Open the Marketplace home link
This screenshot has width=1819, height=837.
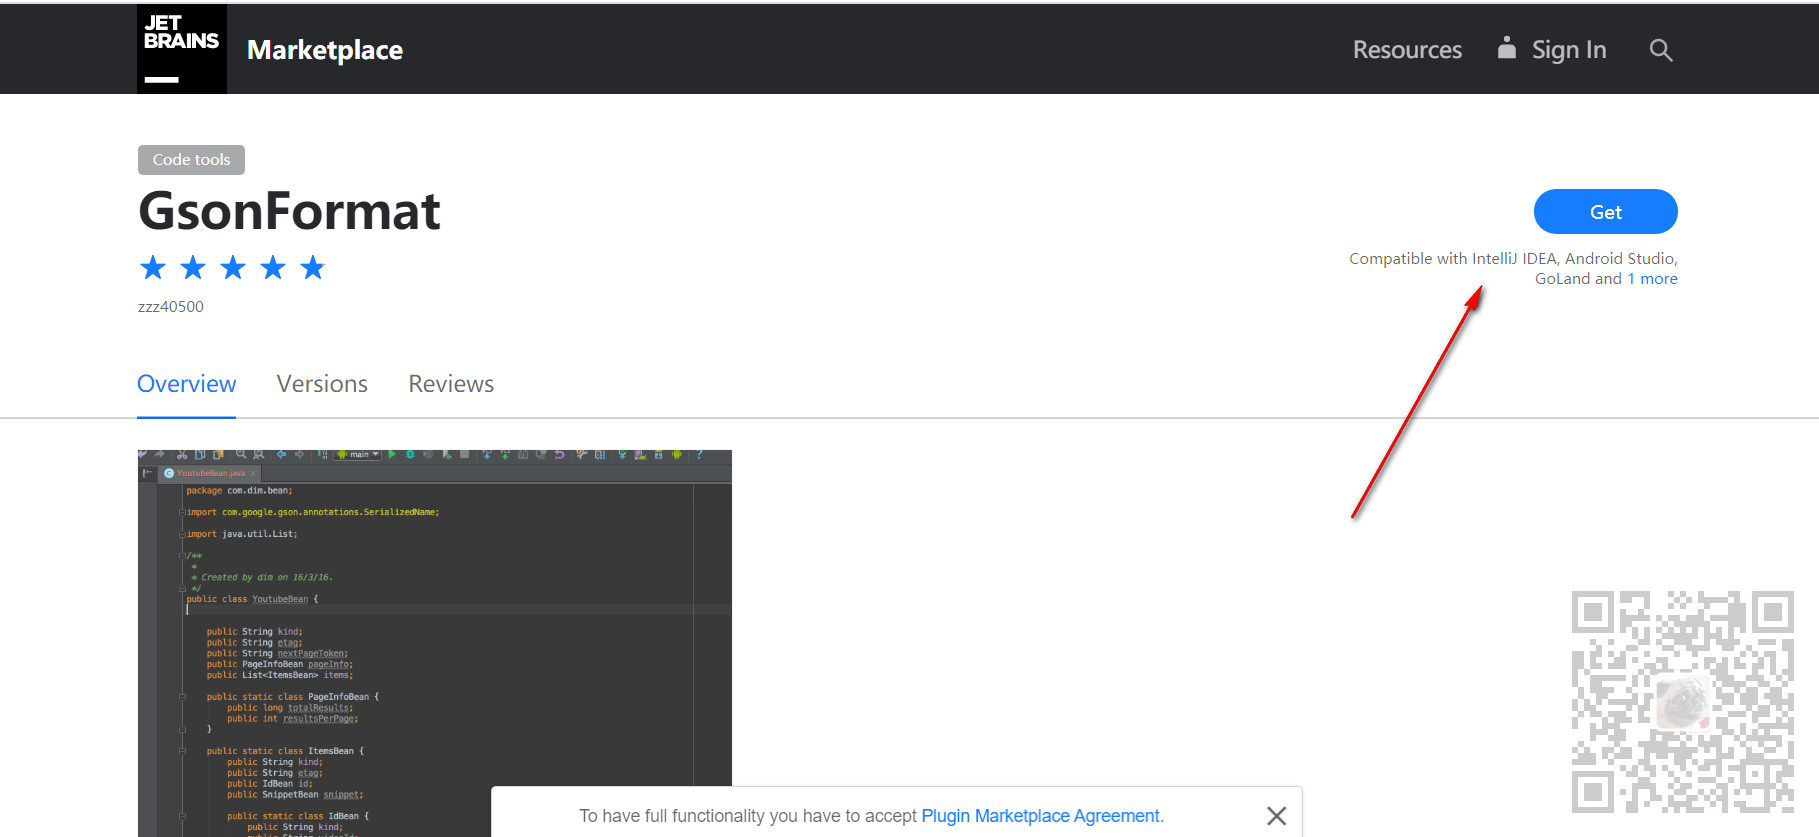tap(325, 50)
